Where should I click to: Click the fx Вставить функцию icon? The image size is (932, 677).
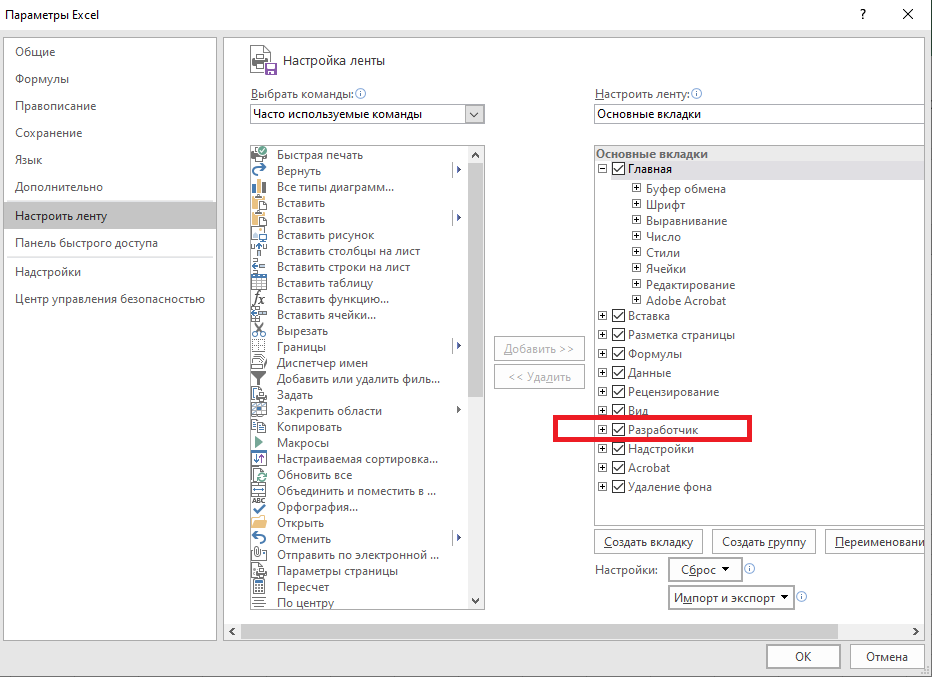coord(259,299)
